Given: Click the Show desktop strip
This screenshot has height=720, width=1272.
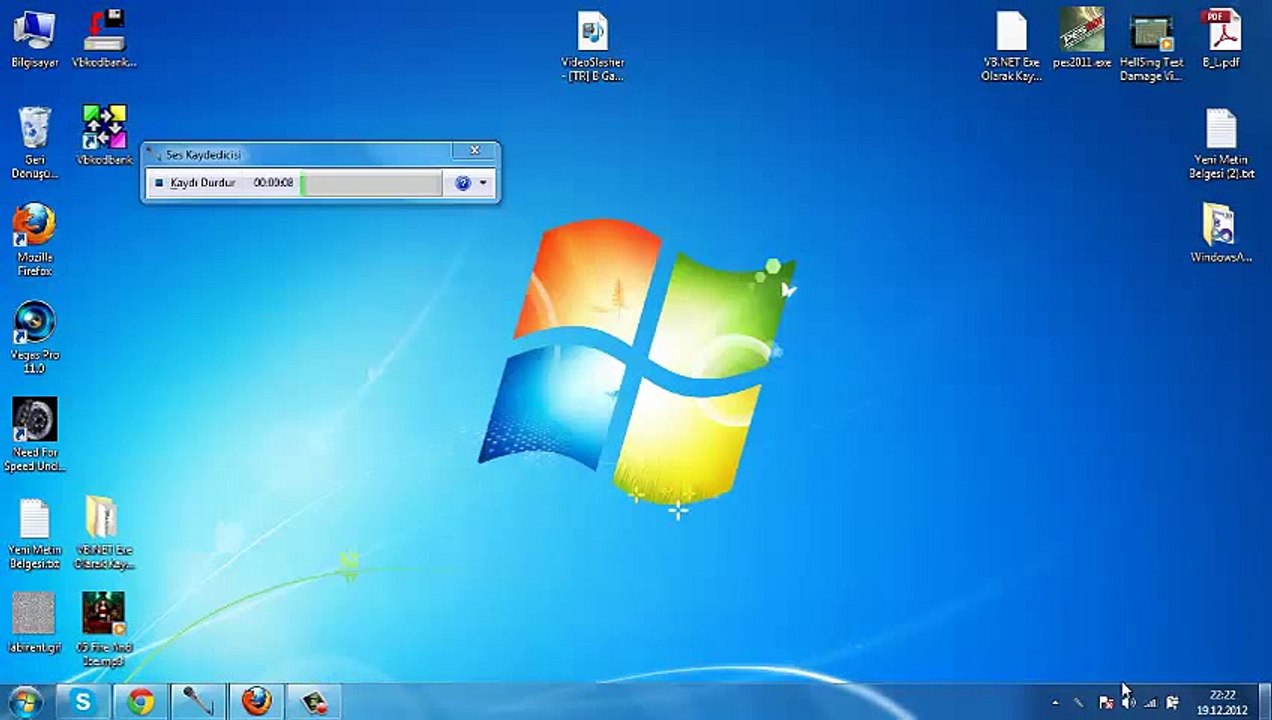Looking at the screenshot, I should click(x=1265, y=702).
